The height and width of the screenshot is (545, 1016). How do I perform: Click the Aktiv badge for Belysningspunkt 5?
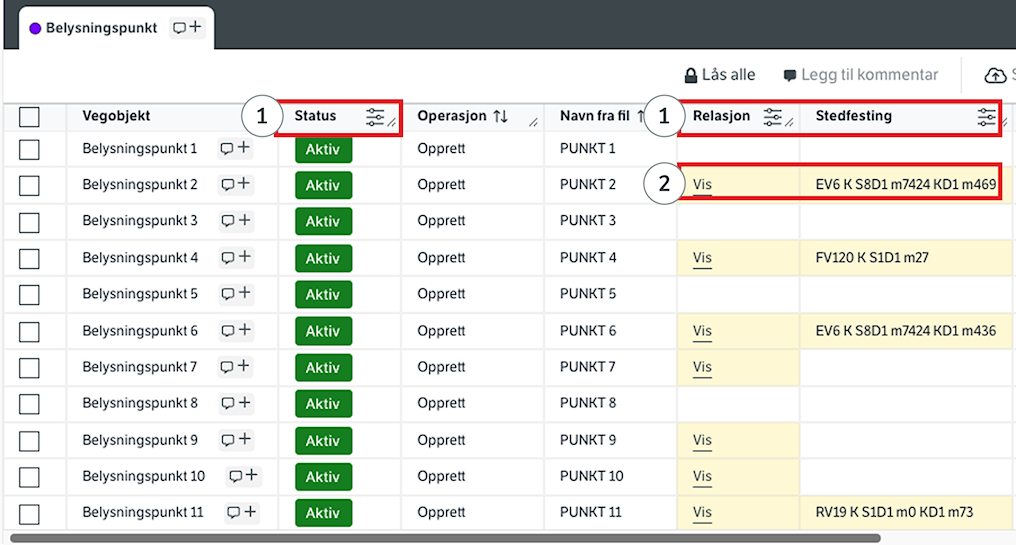pyautogui.click(x=323, y=295)
